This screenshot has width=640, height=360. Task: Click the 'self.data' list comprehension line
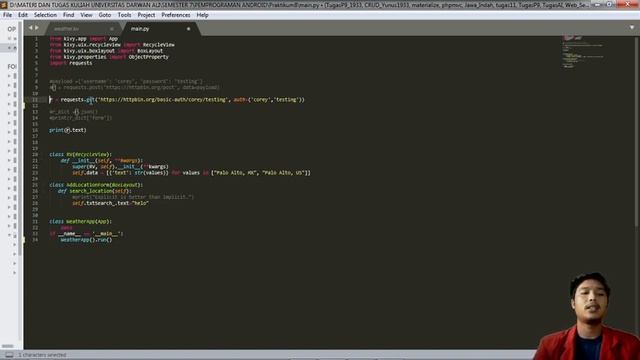[191, 173]
